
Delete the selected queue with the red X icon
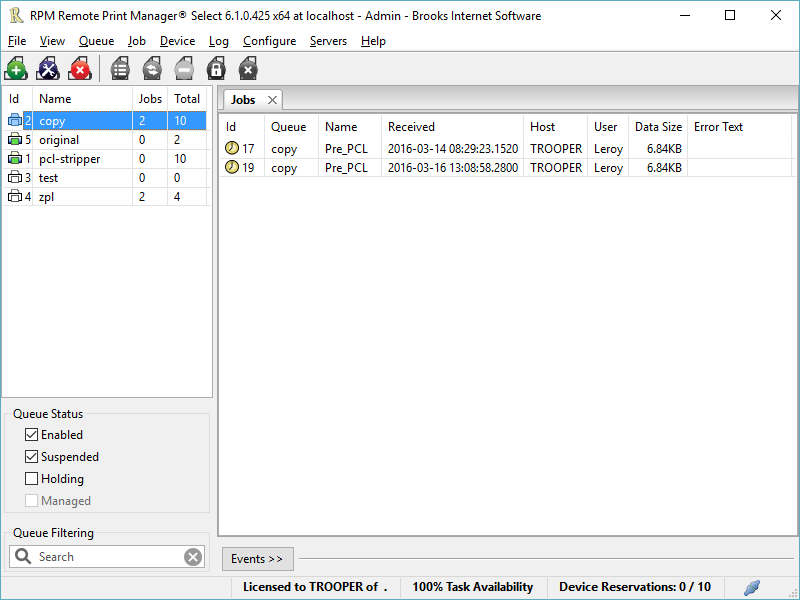[x=80, y=68]
